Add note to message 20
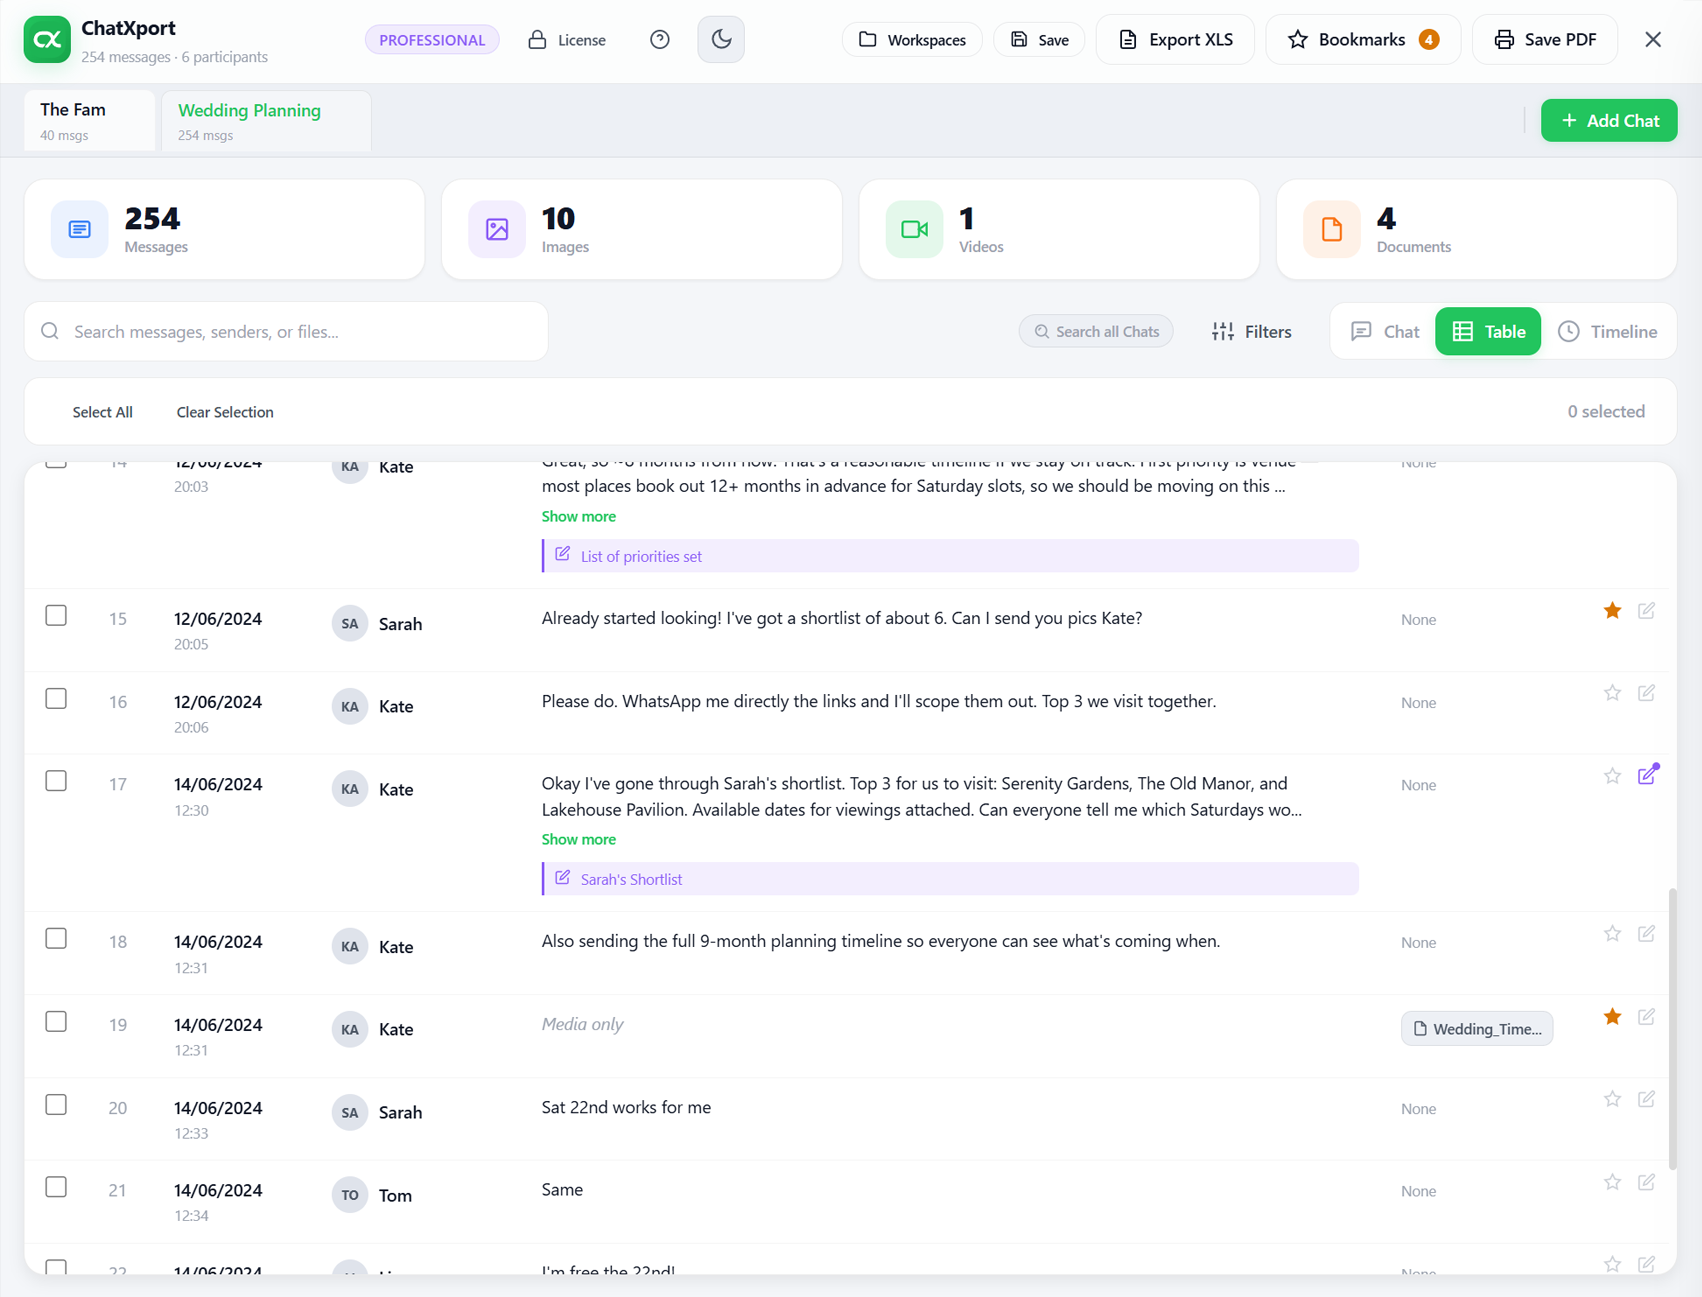 tap(1646, 1099)
